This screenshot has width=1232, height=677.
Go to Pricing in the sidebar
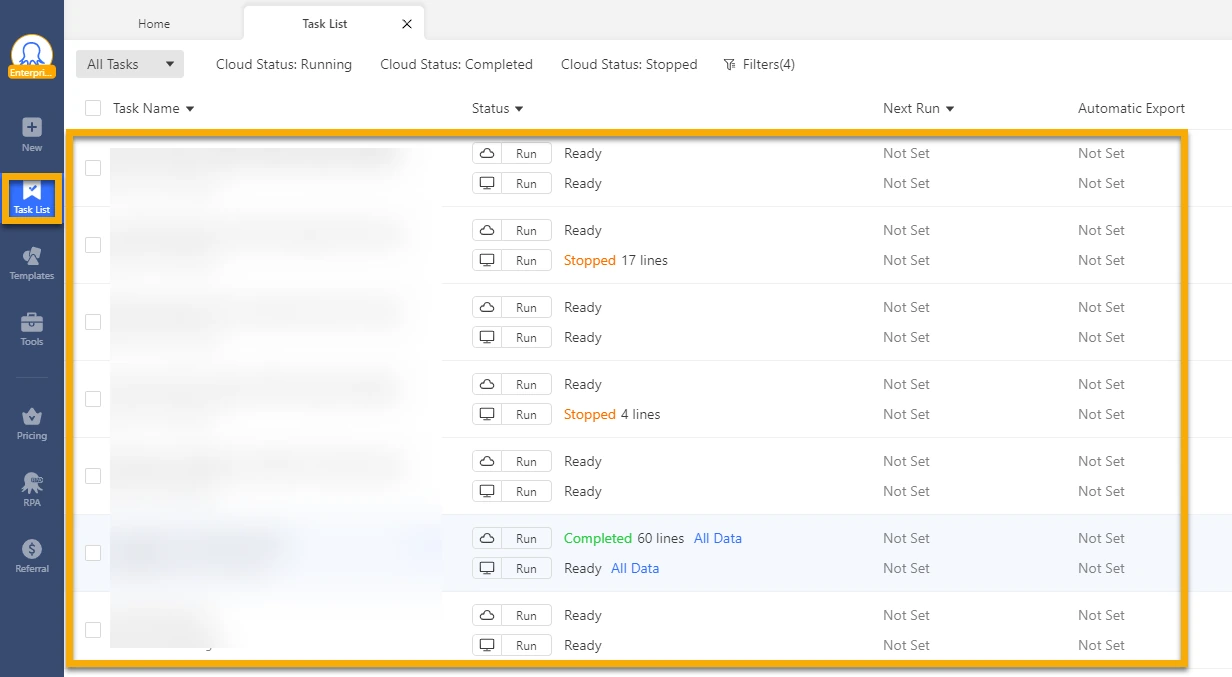pos(32,423)
